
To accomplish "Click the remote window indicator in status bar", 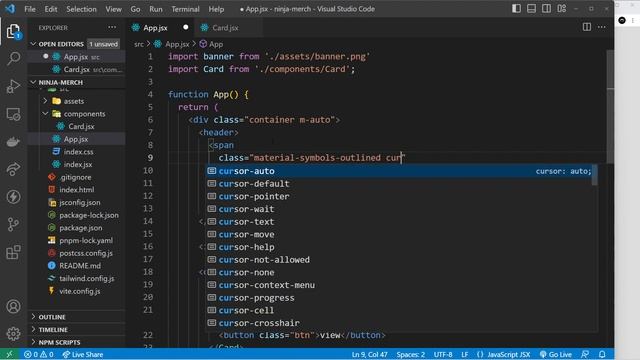I will coord(9,354).
